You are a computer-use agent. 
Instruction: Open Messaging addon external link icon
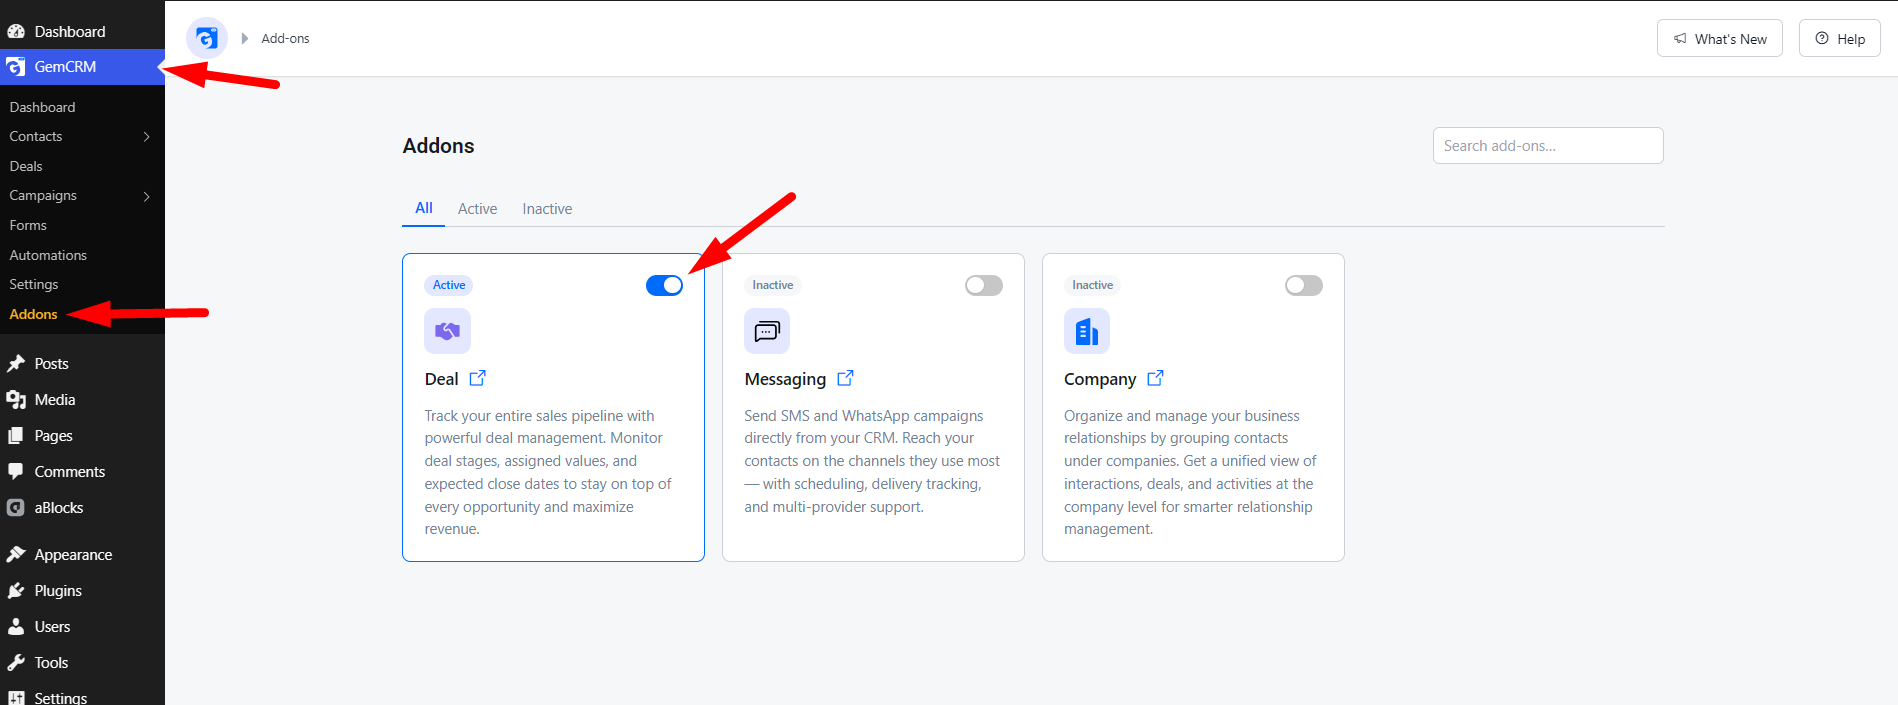click(845, 378)
